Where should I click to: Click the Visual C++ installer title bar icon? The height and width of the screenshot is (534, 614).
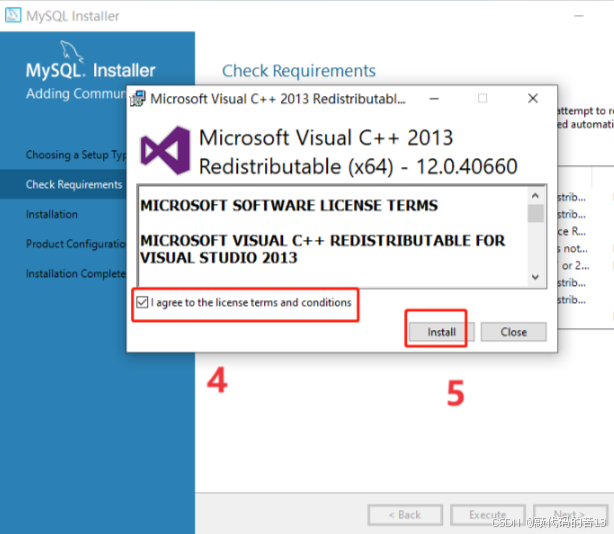[138, 99]
